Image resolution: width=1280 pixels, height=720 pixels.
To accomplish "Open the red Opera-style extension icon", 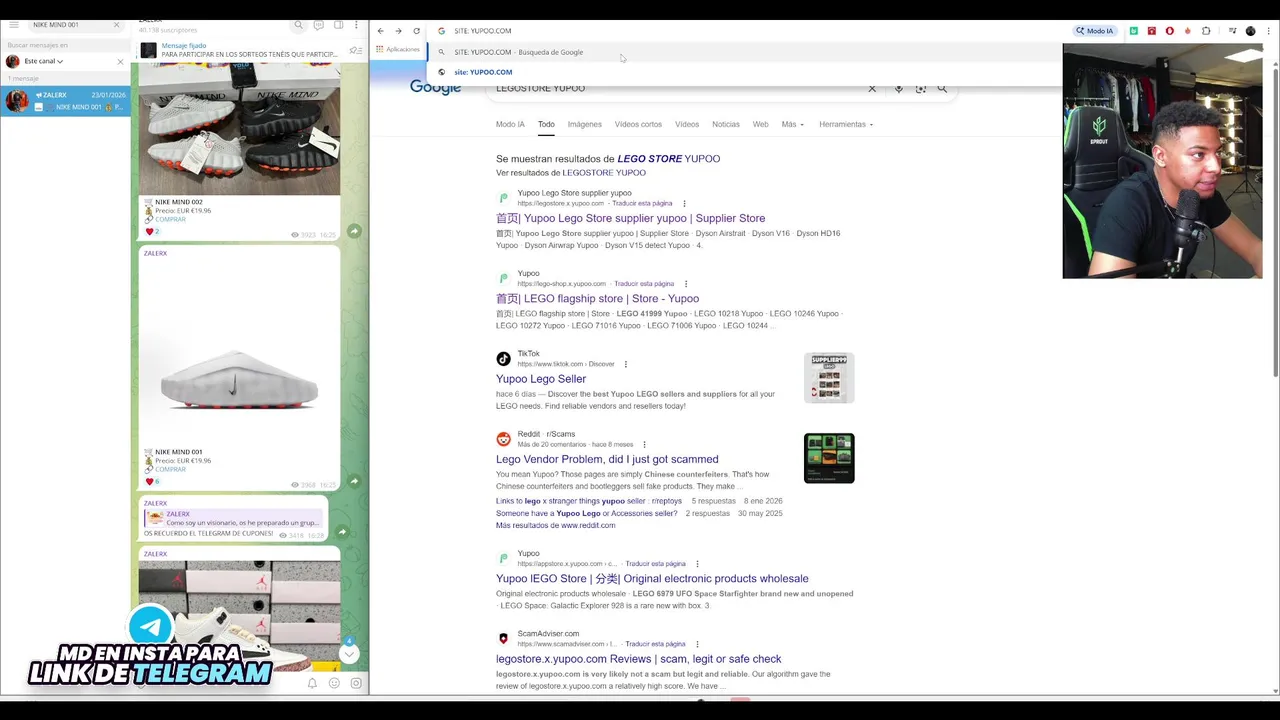I will click(x=1170, y=31).
